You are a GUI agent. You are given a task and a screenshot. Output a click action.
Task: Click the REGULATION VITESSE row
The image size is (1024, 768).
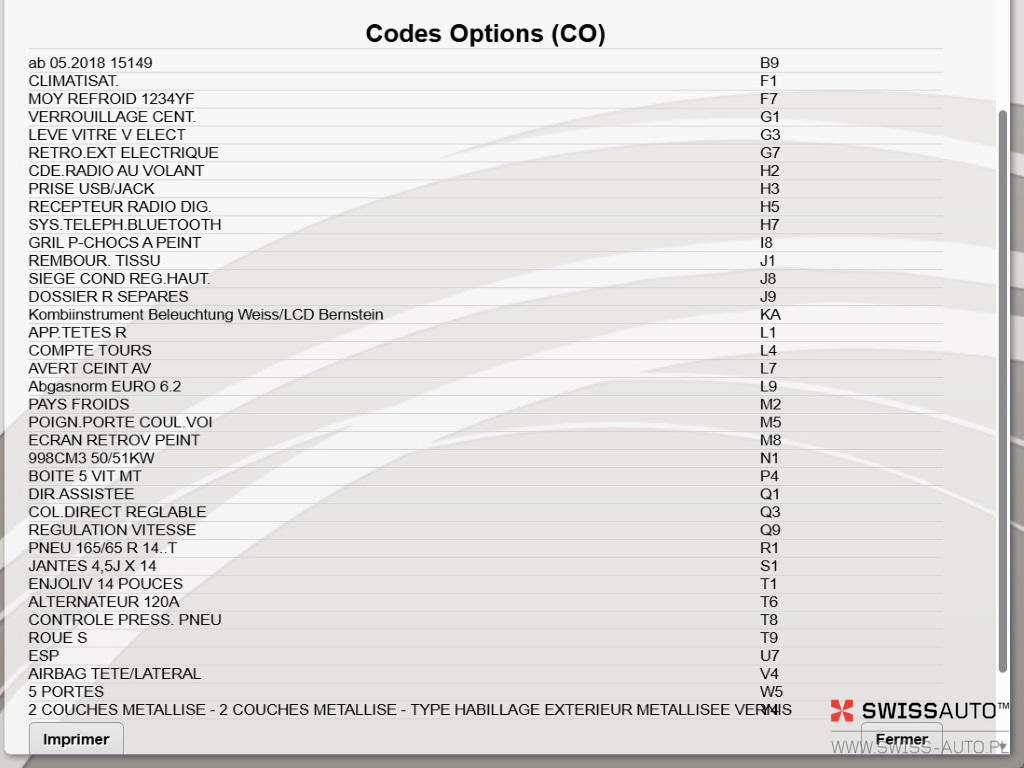point(485,530)
